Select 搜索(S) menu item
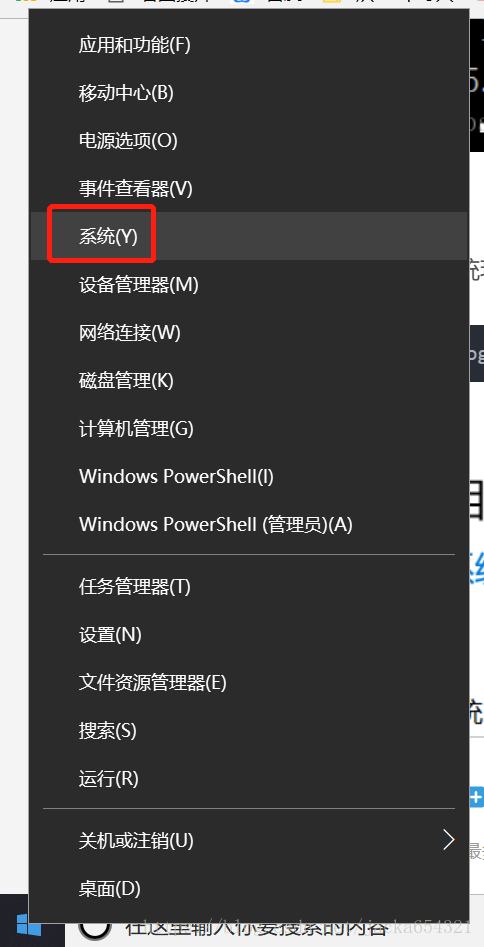 pyautogui.click(x=249, y=731)
